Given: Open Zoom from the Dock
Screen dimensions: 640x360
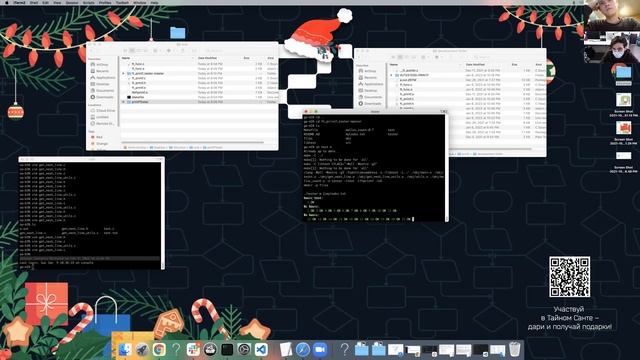Looking at the screenshot, I should (320, 350).
